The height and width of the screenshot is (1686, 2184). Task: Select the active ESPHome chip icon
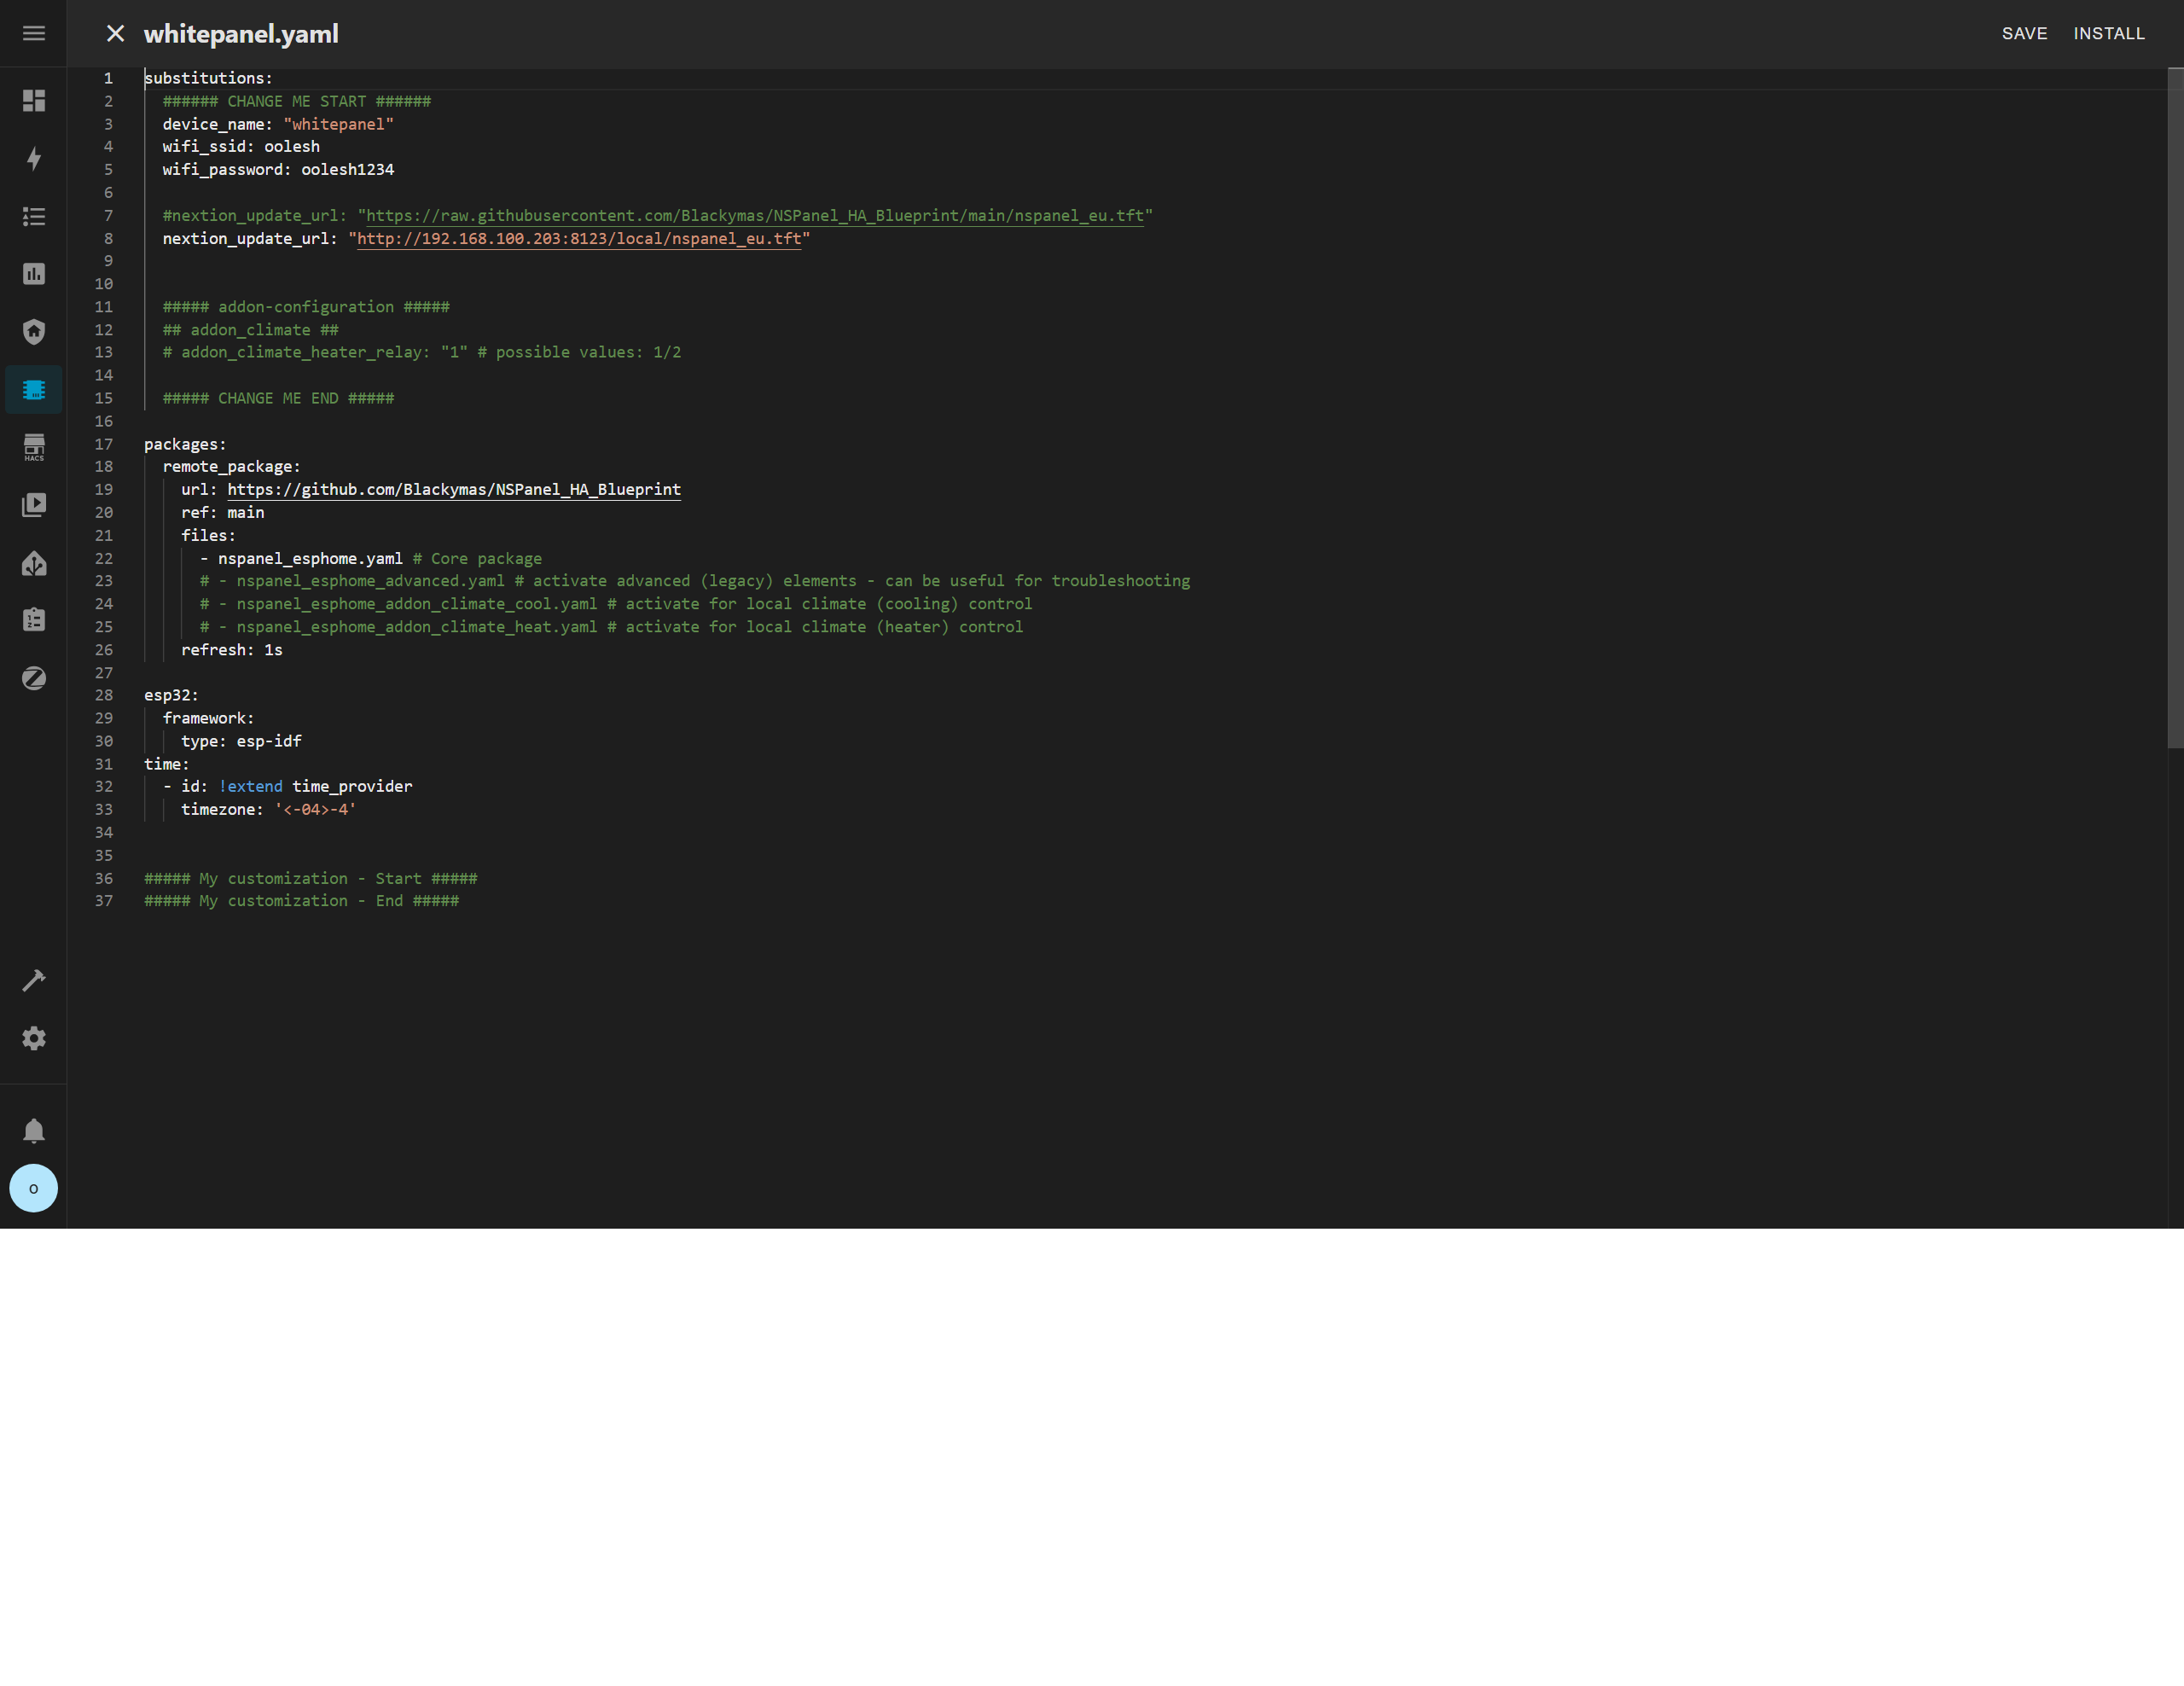pos(34,390)
